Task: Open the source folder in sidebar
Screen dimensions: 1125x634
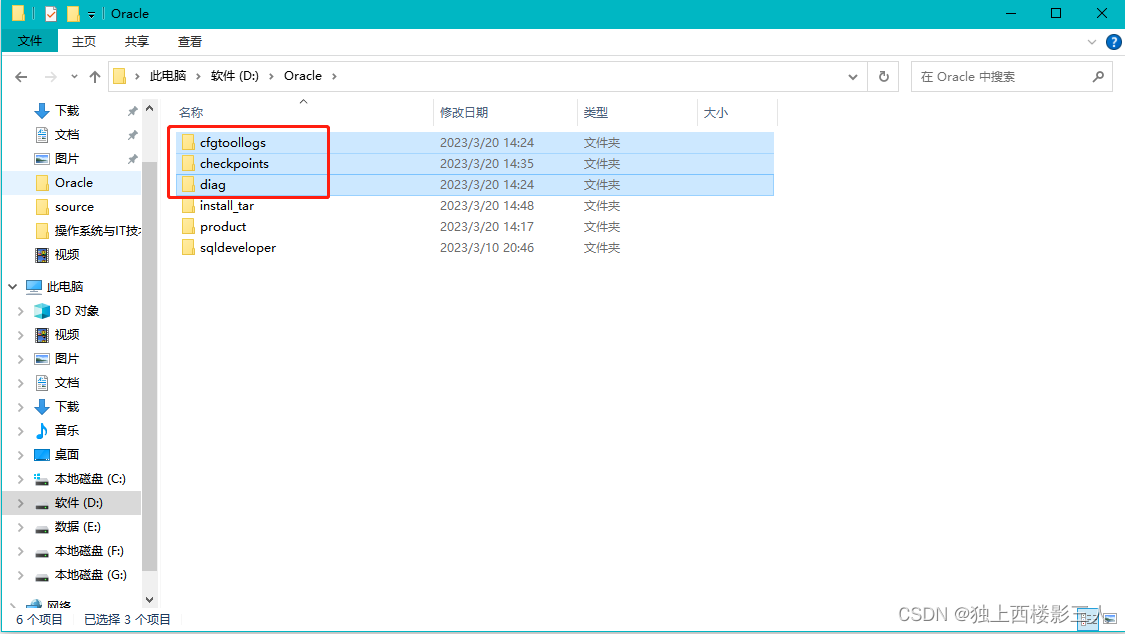Action: [75, 207]
